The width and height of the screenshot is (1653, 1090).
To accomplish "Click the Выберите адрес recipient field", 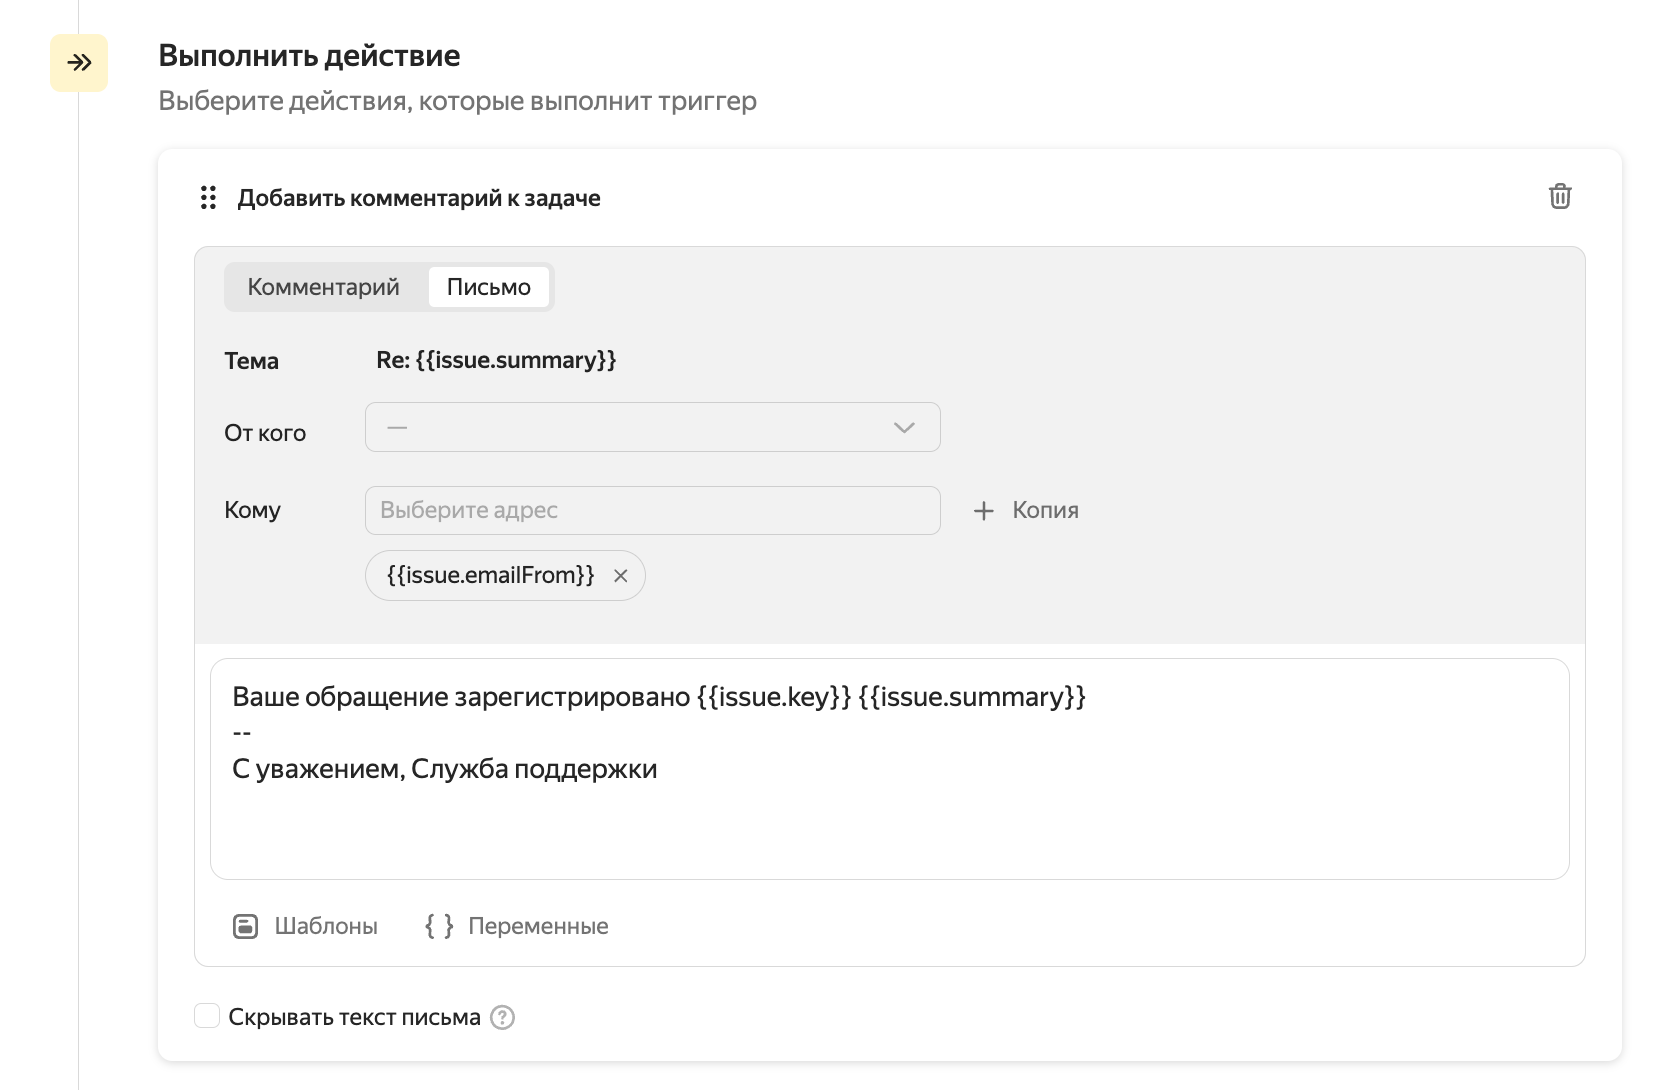I will pyautogui.click(x=652, y=511).
